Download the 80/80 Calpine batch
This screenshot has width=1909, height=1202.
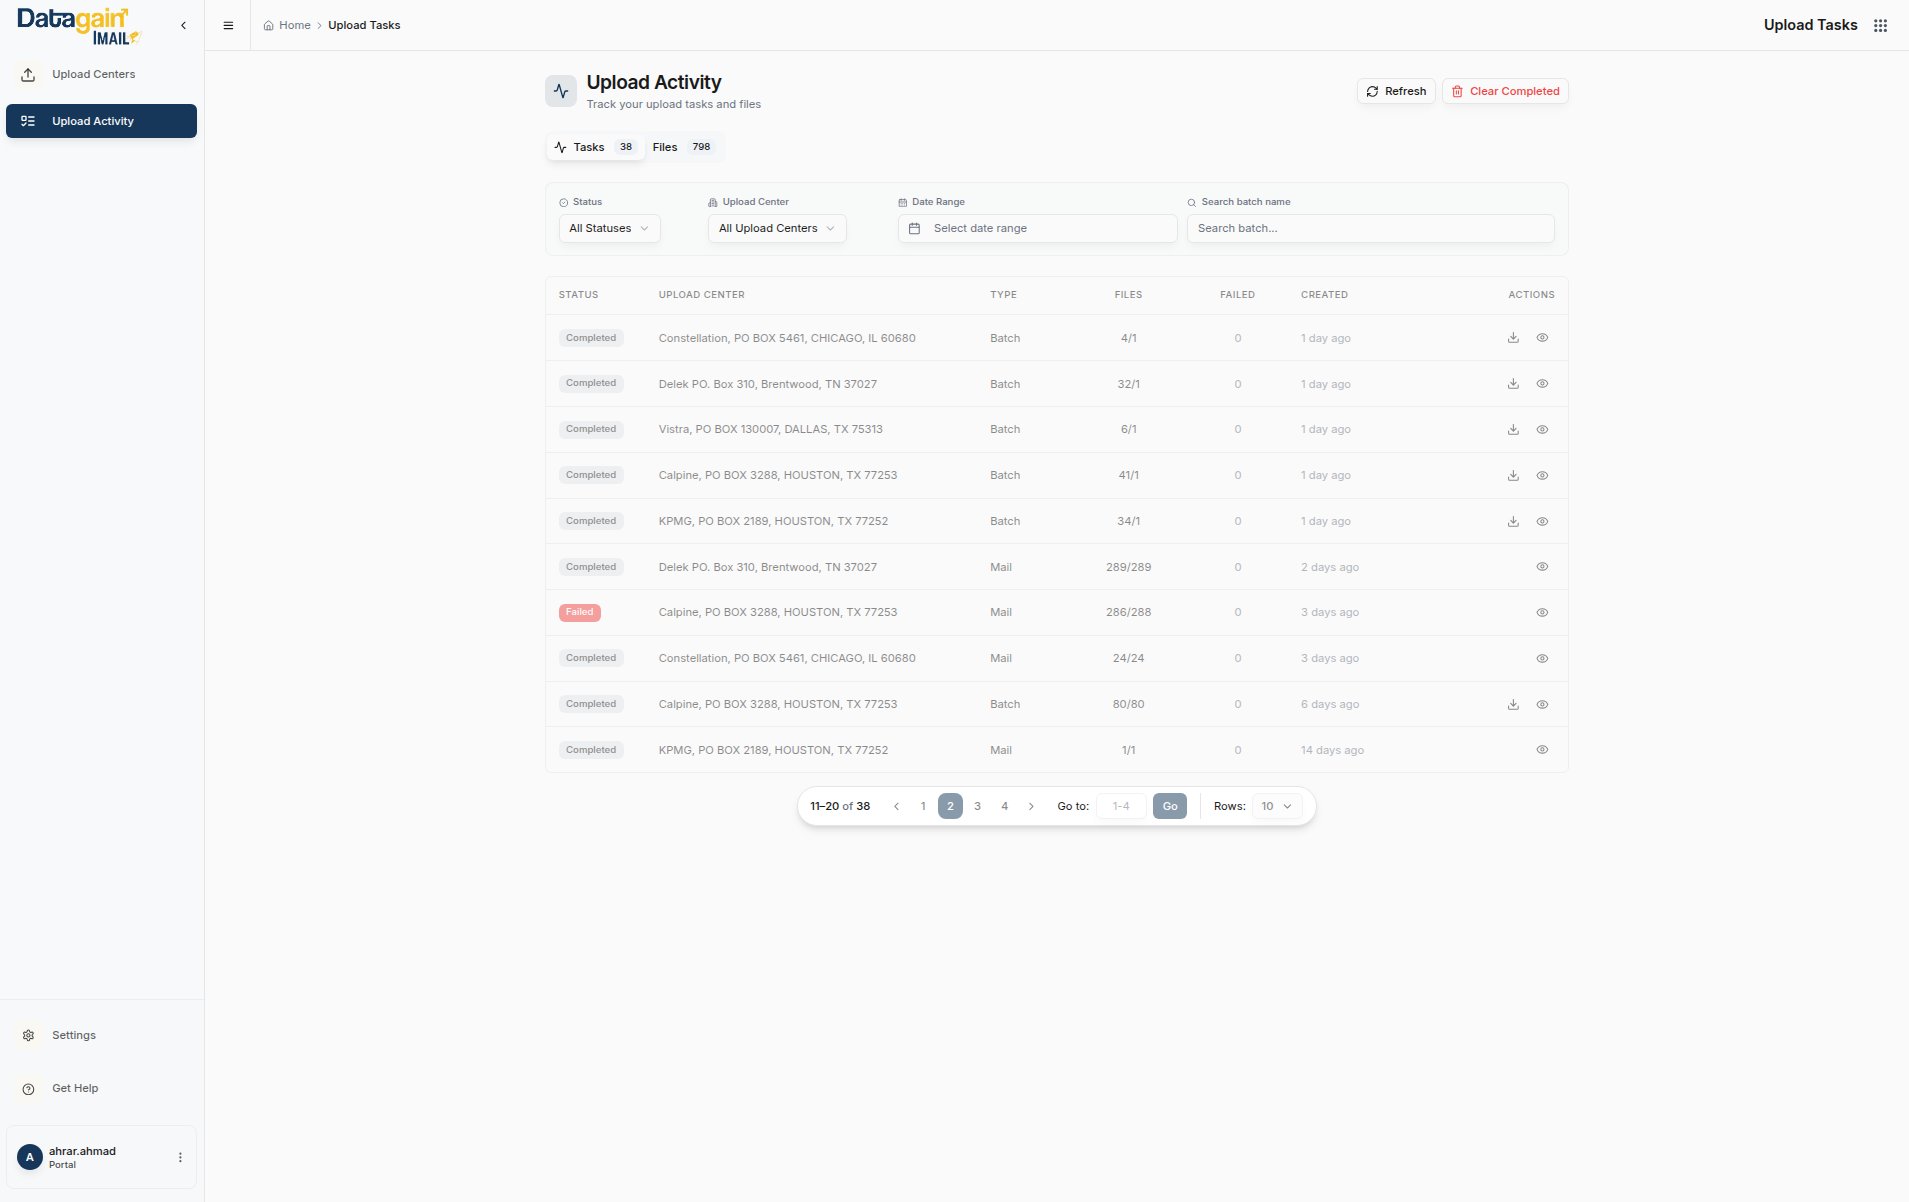coord(1513,705)
